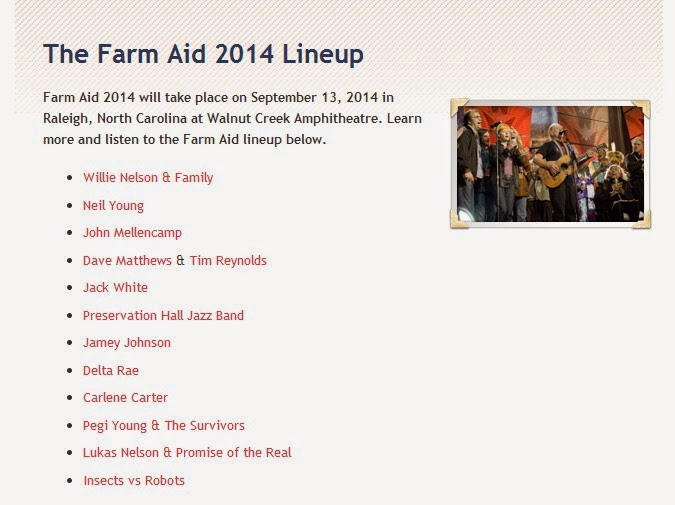
Task: Open John Mellencamp's lineup link
Action: (x=132, y=233)
